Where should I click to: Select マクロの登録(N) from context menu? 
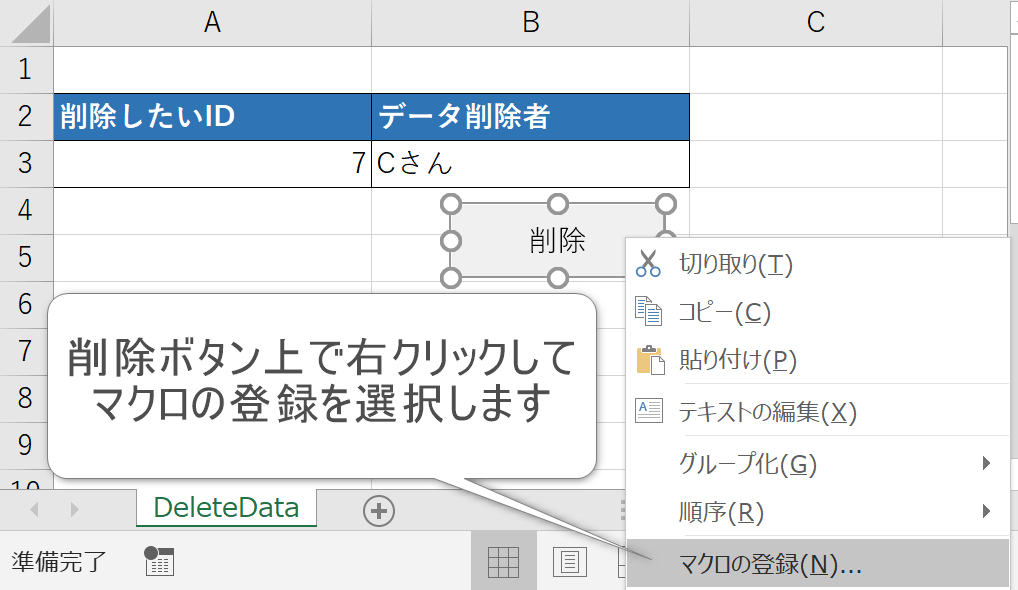pos(770,564)
